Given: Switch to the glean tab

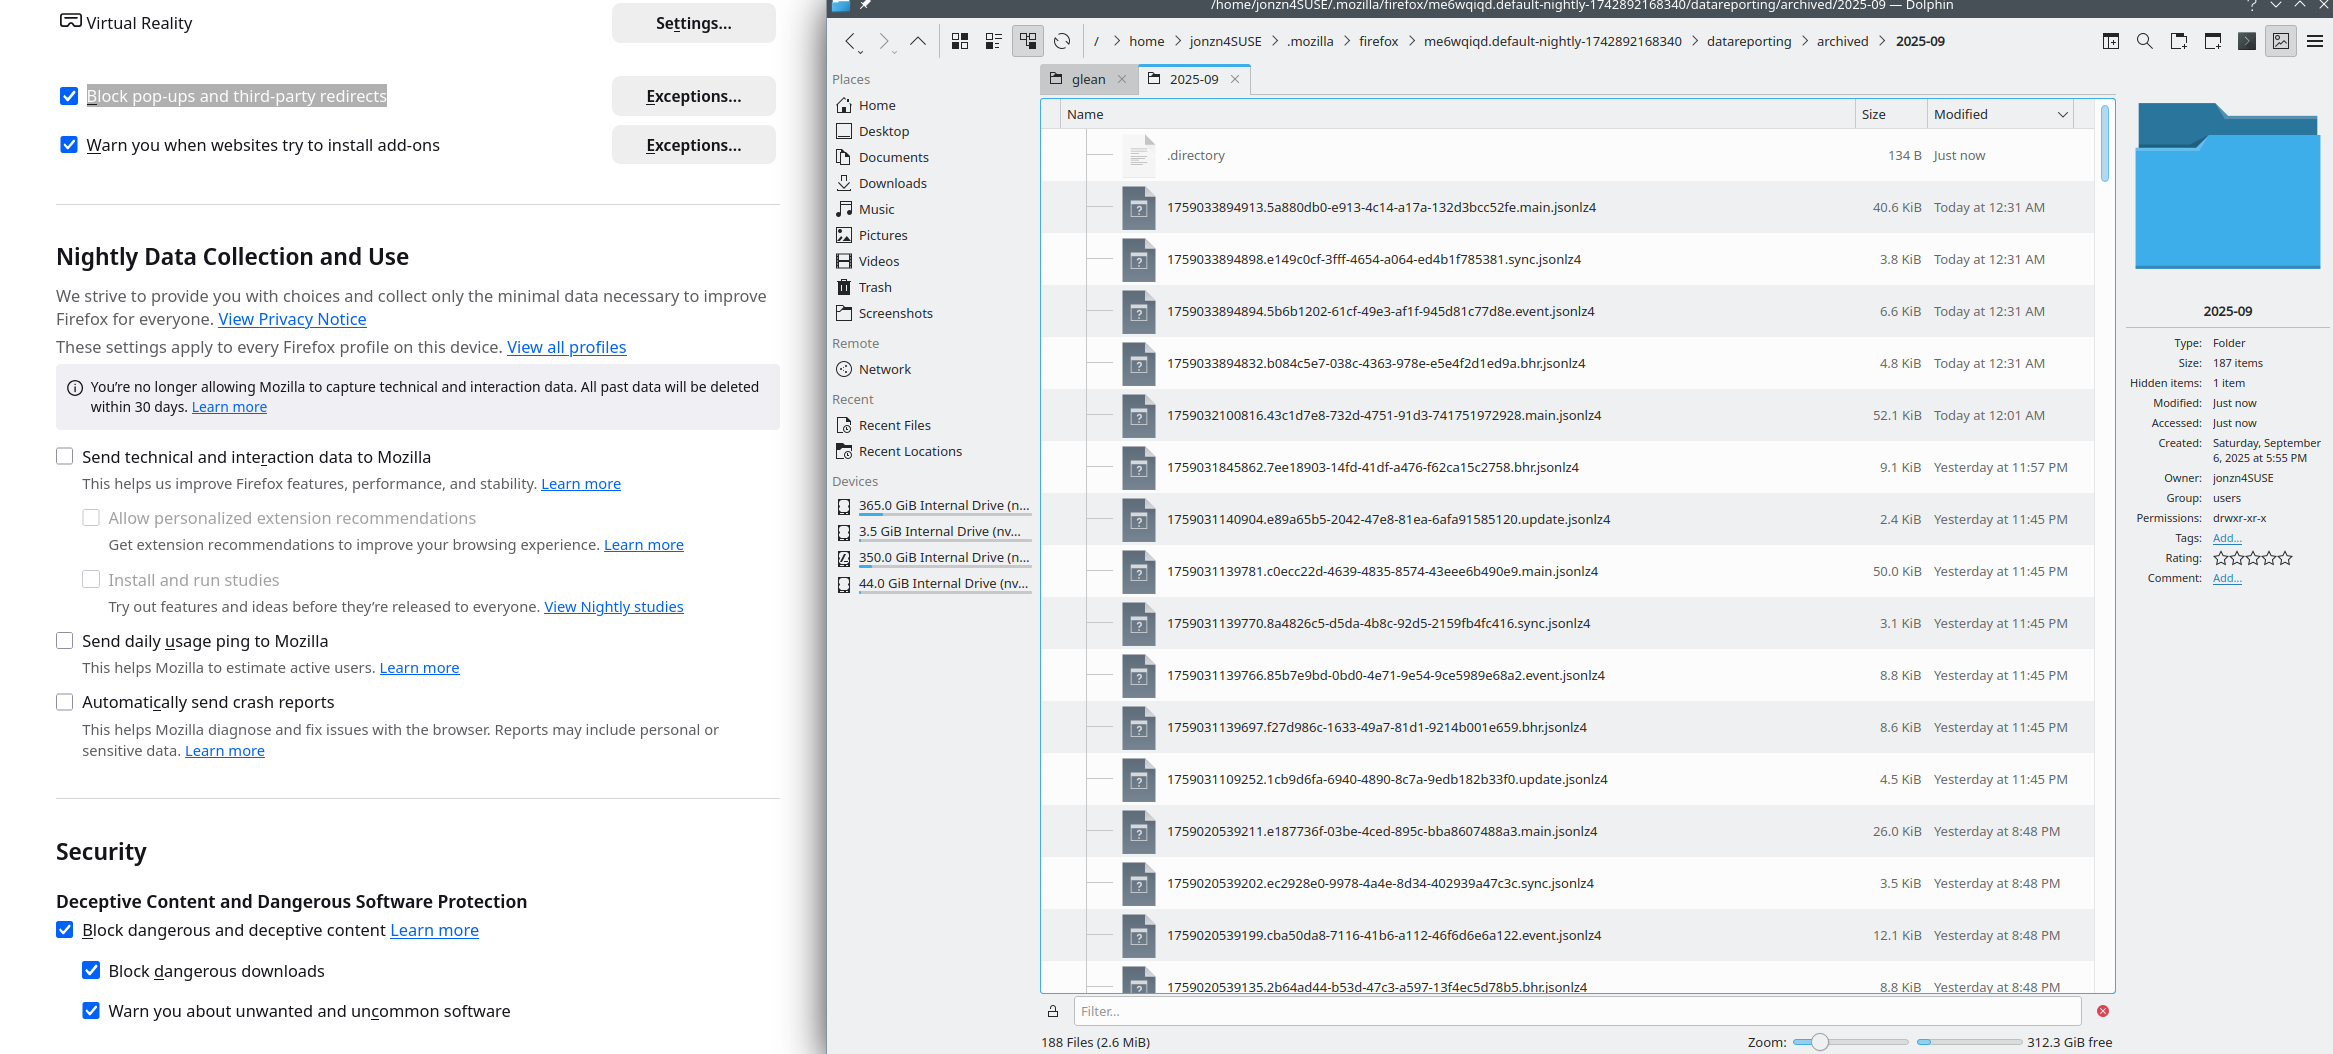Looking at the screenshot, I should coord(1087,79).
